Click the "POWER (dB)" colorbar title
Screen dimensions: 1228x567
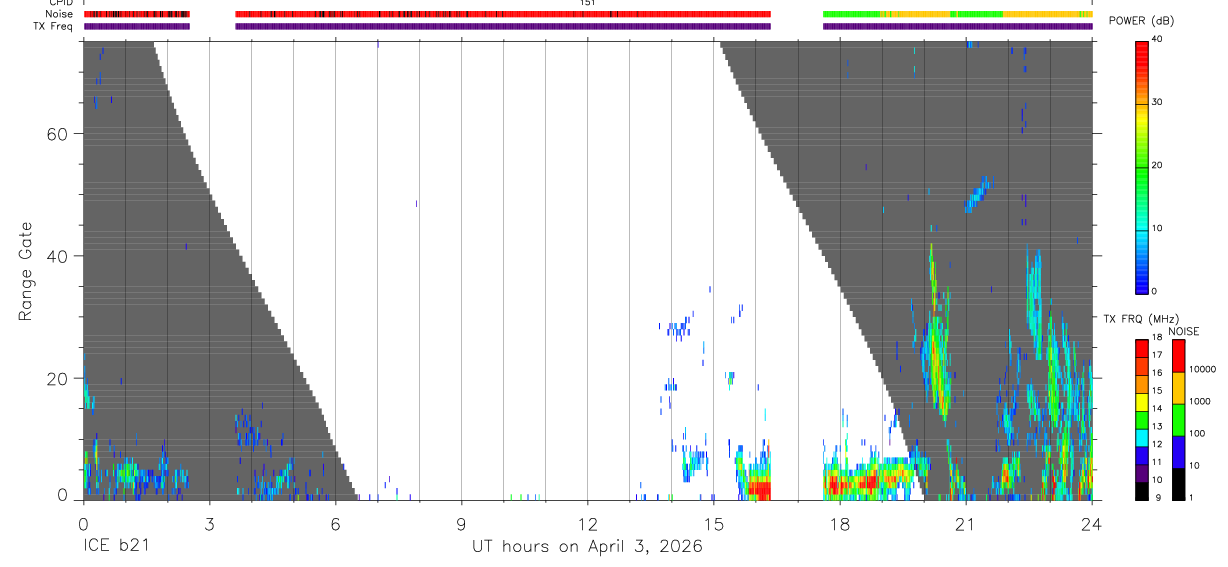coord(1141,21)
